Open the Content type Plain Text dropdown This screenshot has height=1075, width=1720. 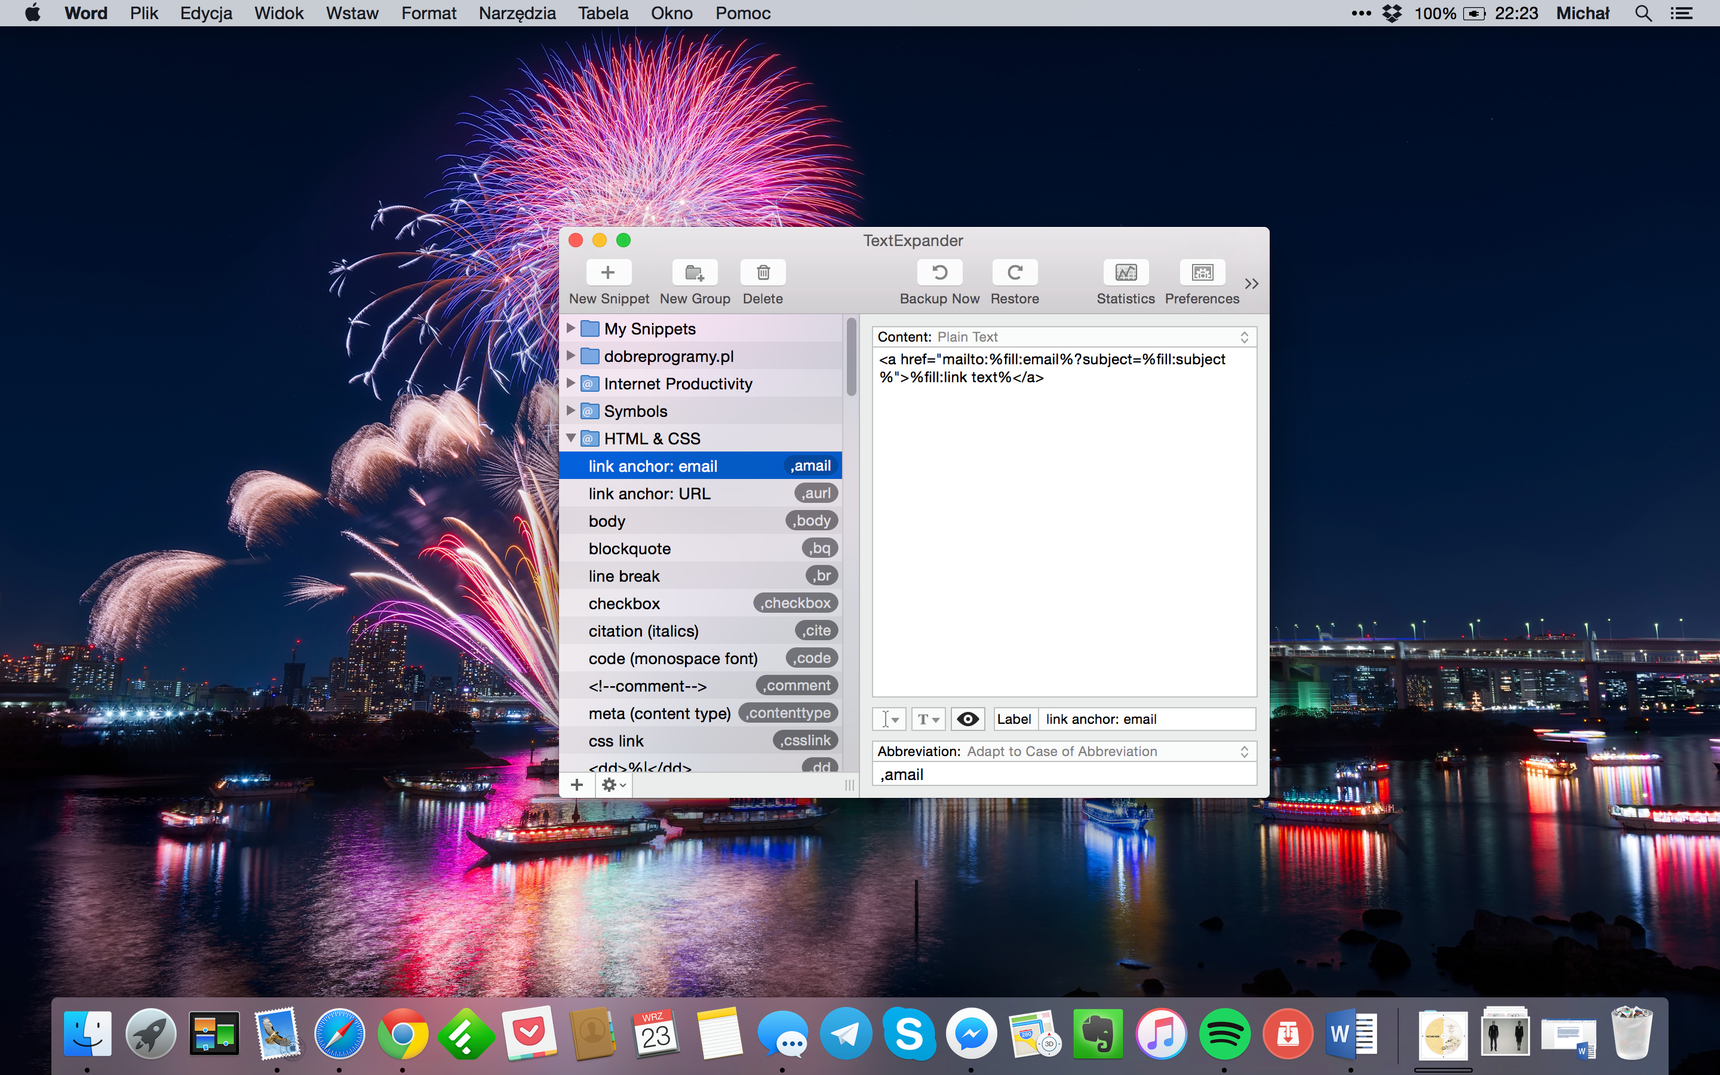[1064, 337]
